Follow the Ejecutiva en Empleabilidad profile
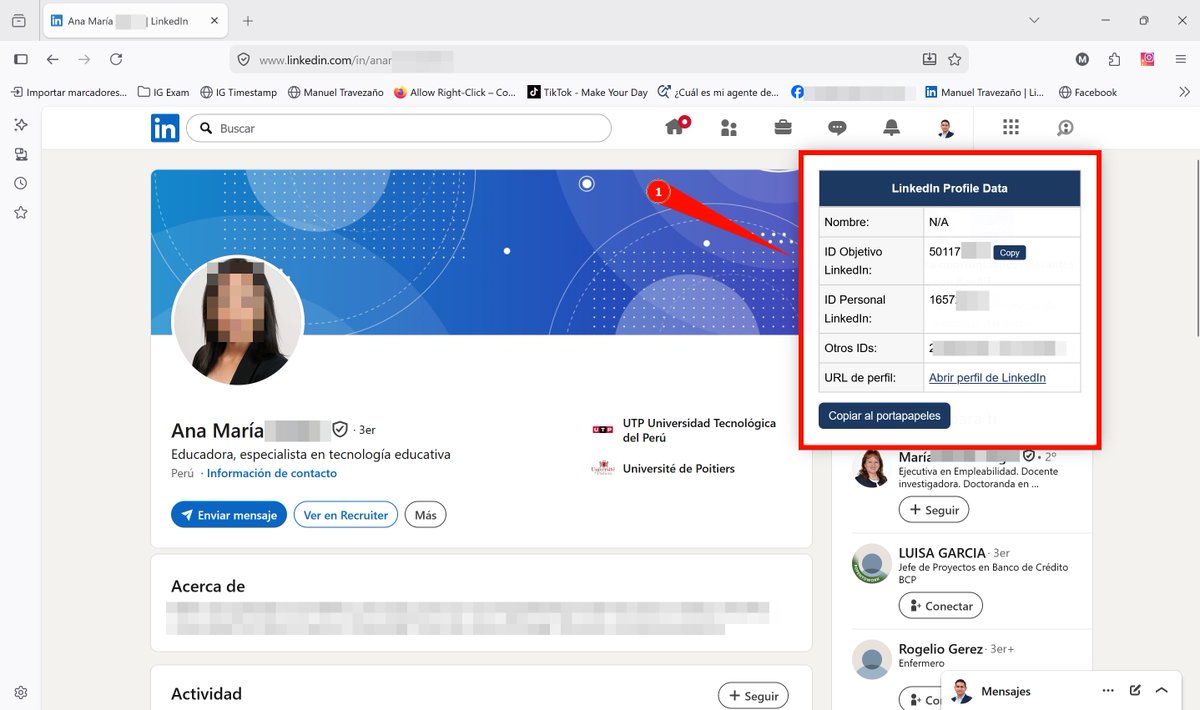Image resolution: width=1200 pixels, height=710 pixels. coord(934,509)
